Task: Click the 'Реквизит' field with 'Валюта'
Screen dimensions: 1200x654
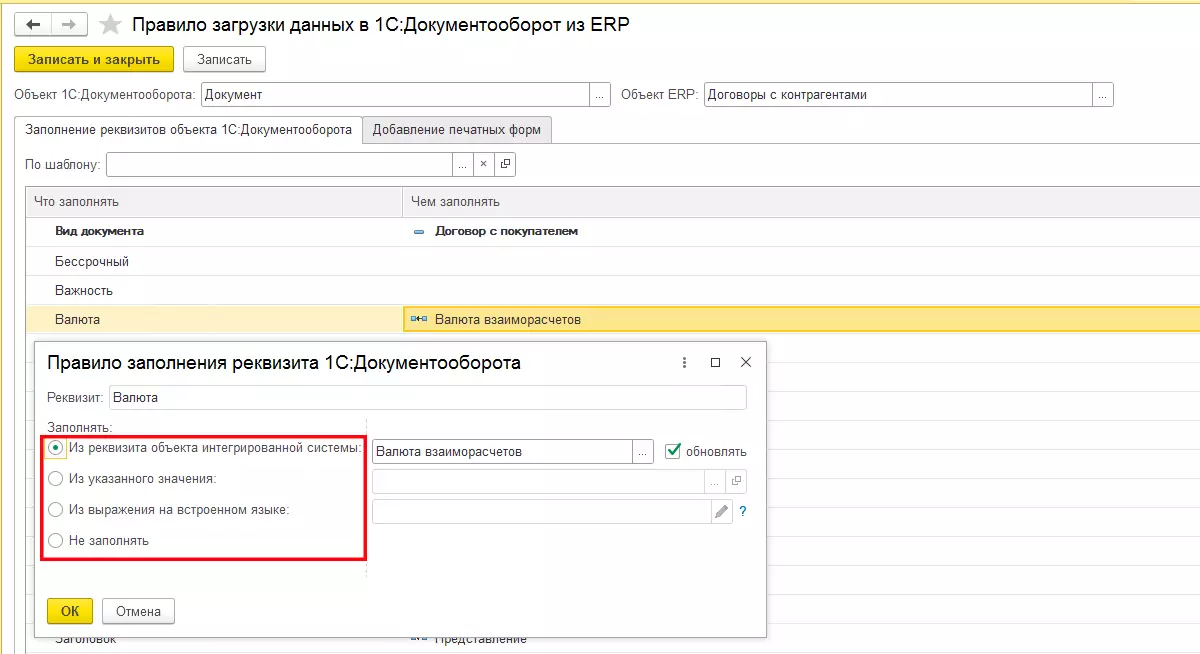Action: [x=427, y=397]
